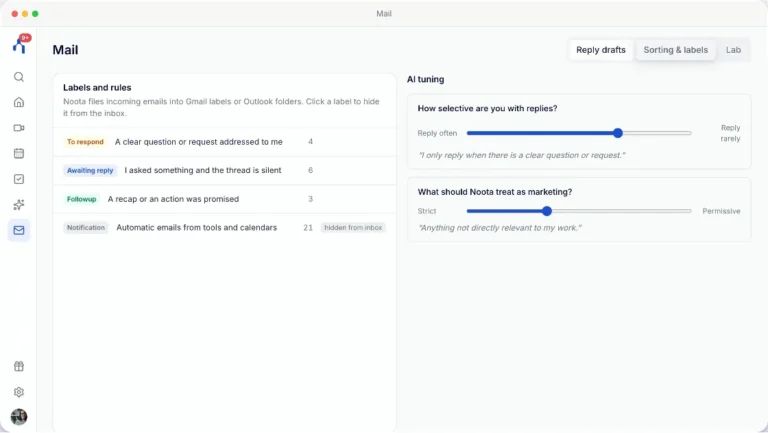Open AI sparkle icon in sidebar
The width and height of the screenshot is (768, 433).
coord(19,205)
